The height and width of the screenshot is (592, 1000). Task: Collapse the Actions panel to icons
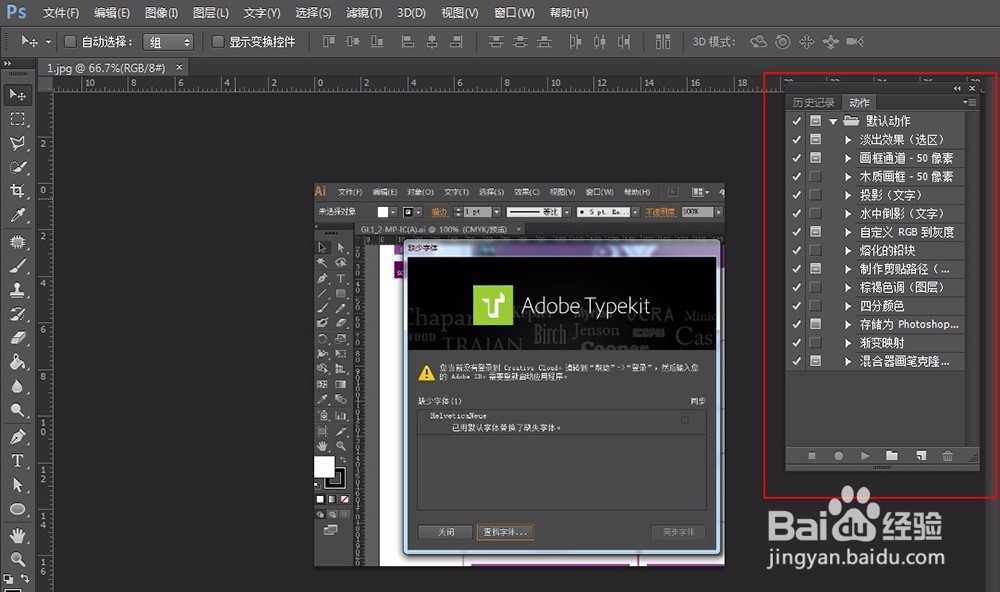tap(957, 88)
